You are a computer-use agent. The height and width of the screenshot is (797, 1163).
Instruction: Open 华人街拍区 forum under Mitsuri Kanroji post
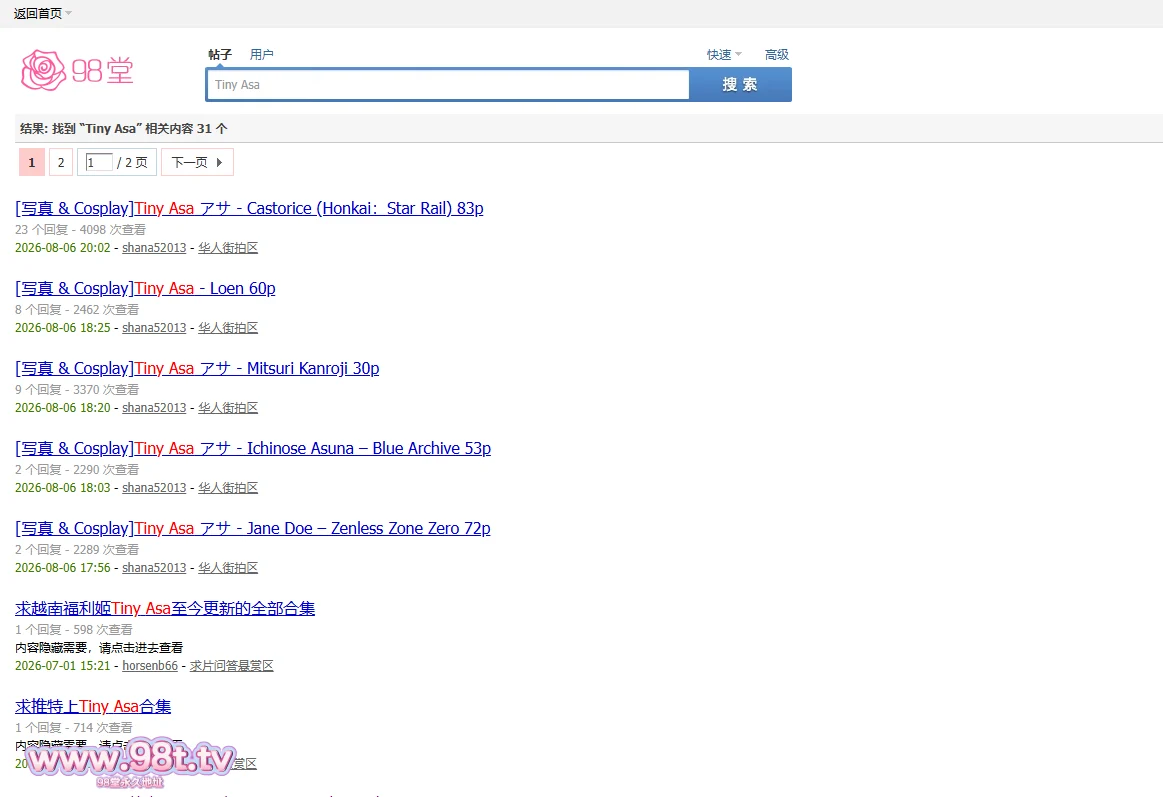(x=228, y=408)
